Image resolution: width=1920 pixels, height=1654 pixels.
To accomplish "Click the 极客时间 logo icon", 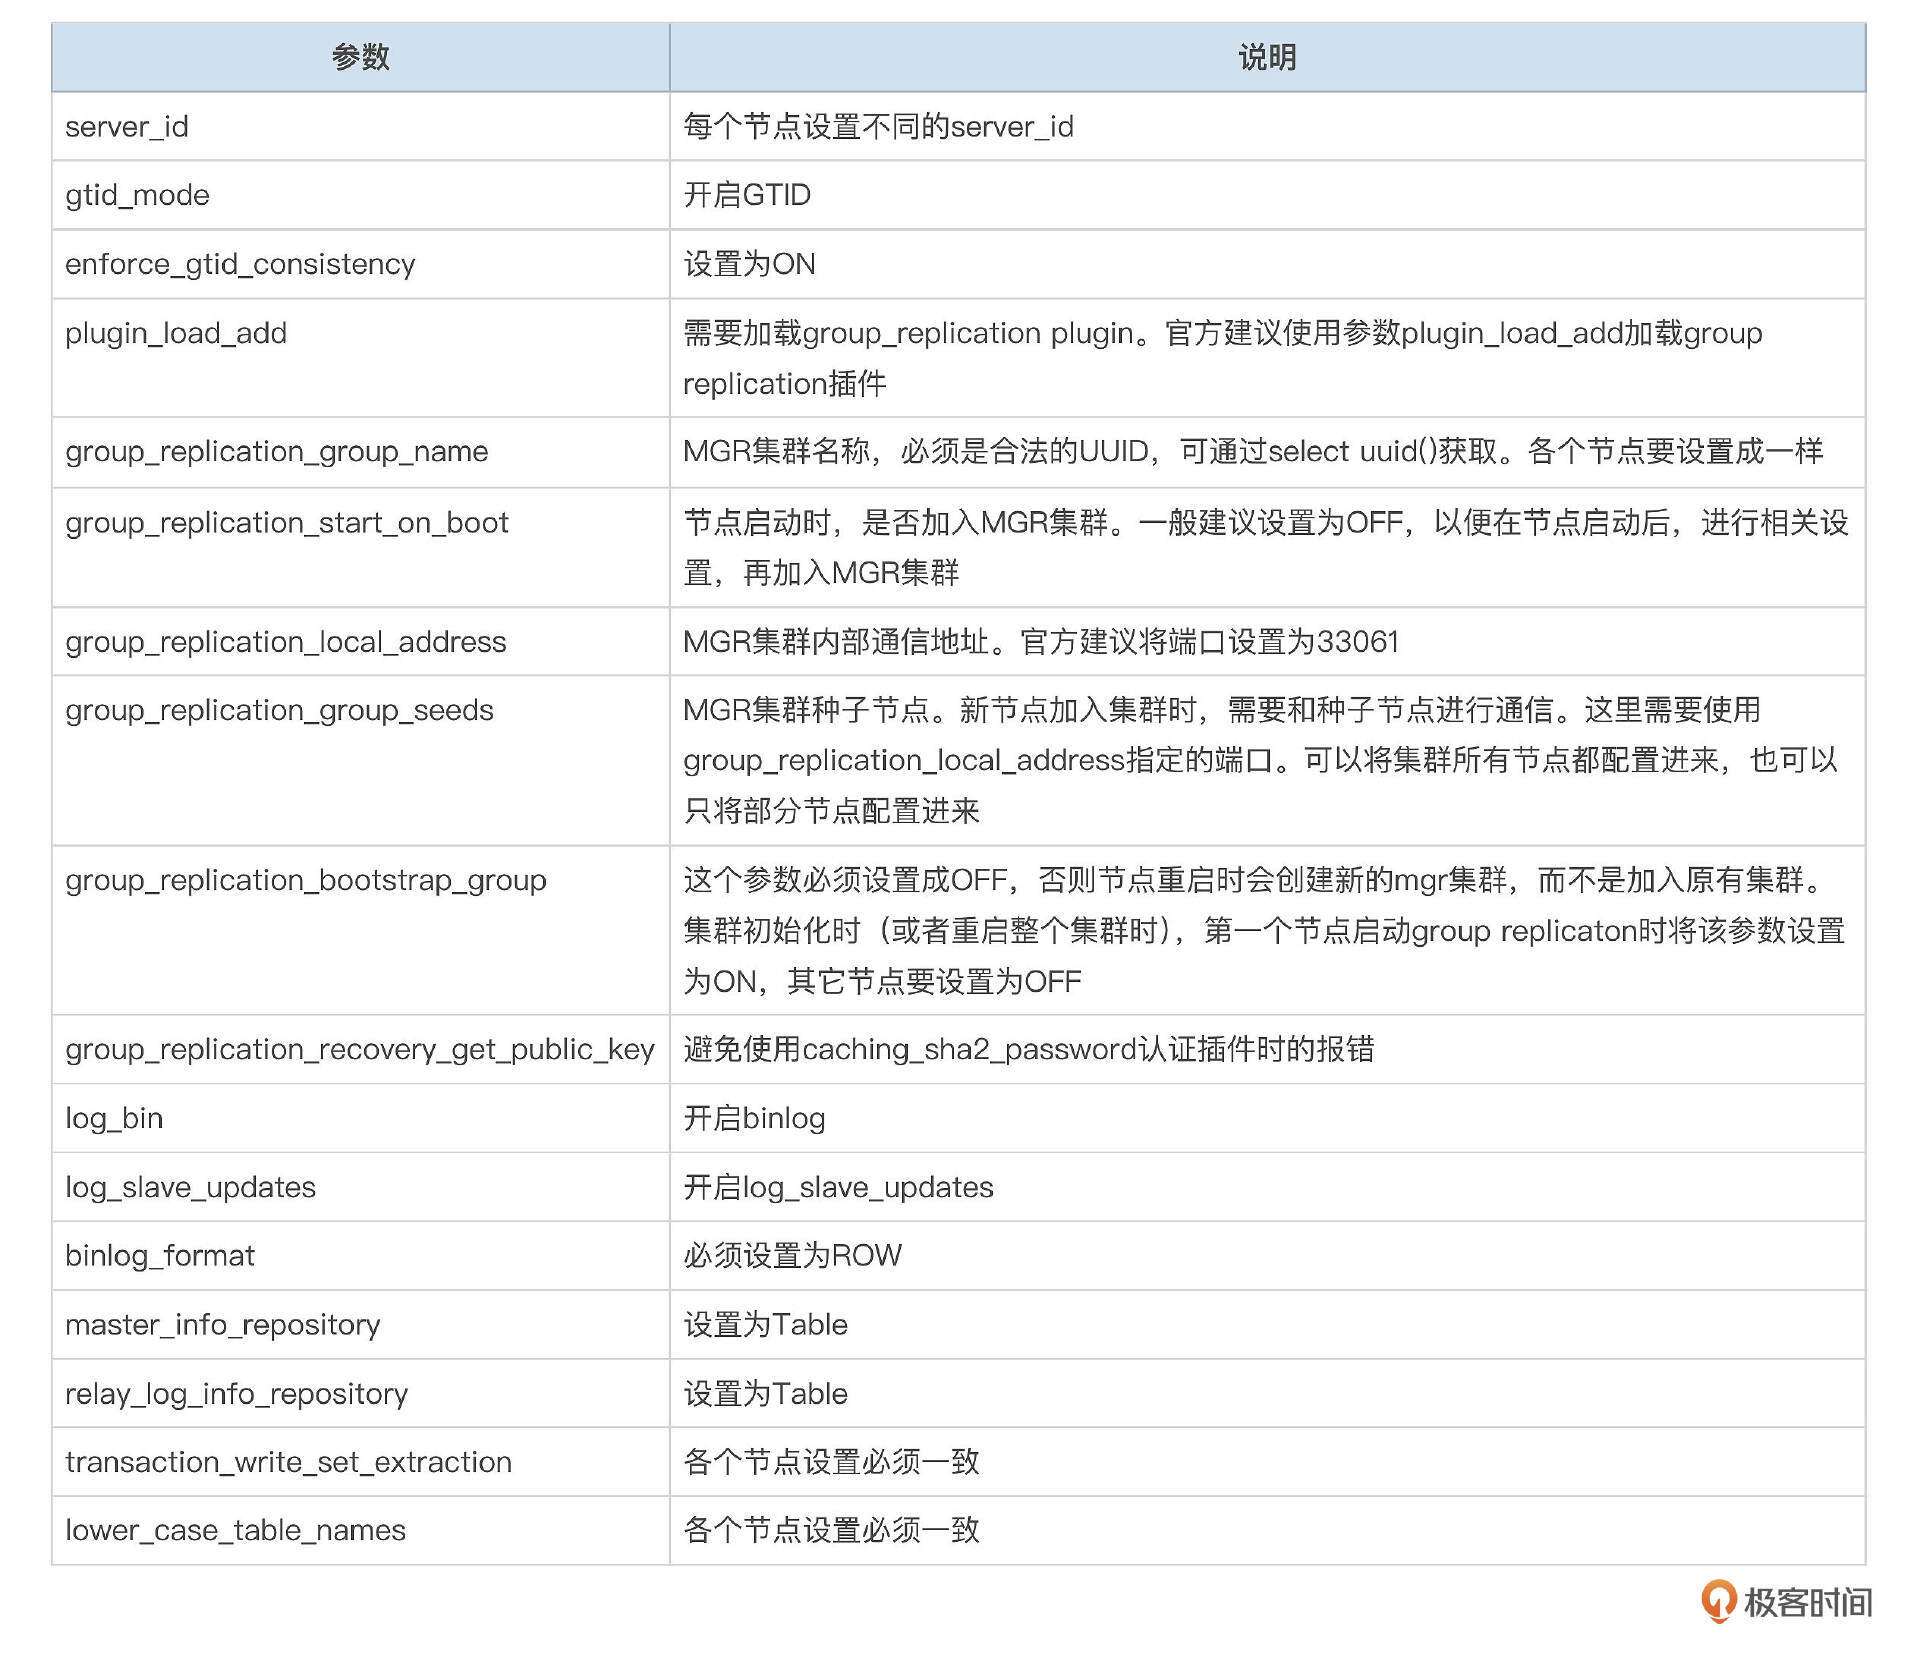I will [x=1717, y=1601].
